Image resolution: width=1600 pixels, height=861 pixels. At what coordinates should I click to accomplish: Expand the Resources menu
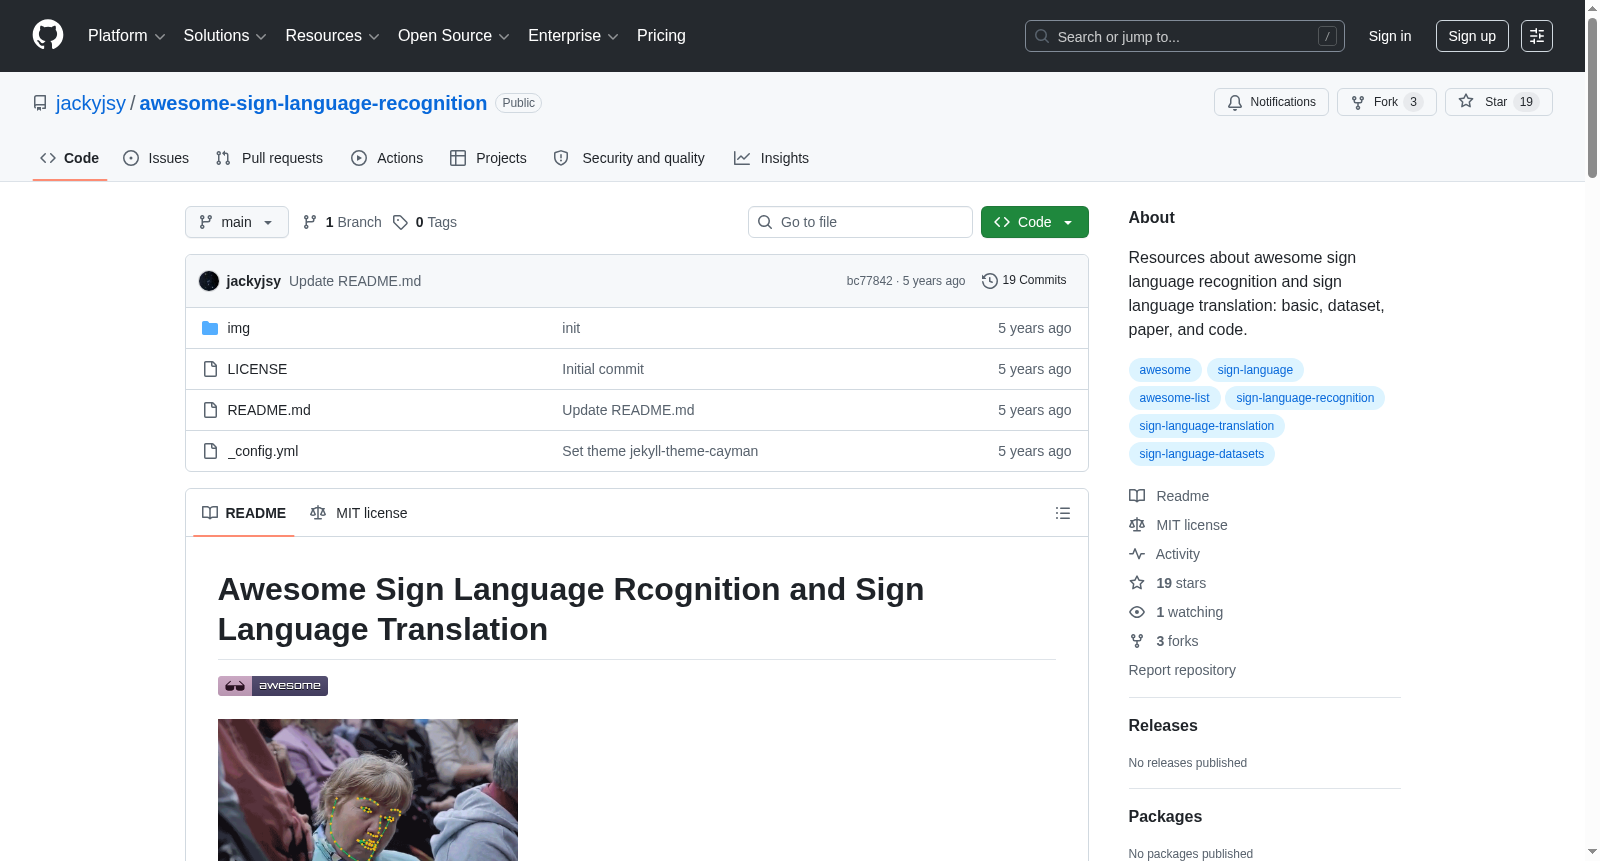332,36
